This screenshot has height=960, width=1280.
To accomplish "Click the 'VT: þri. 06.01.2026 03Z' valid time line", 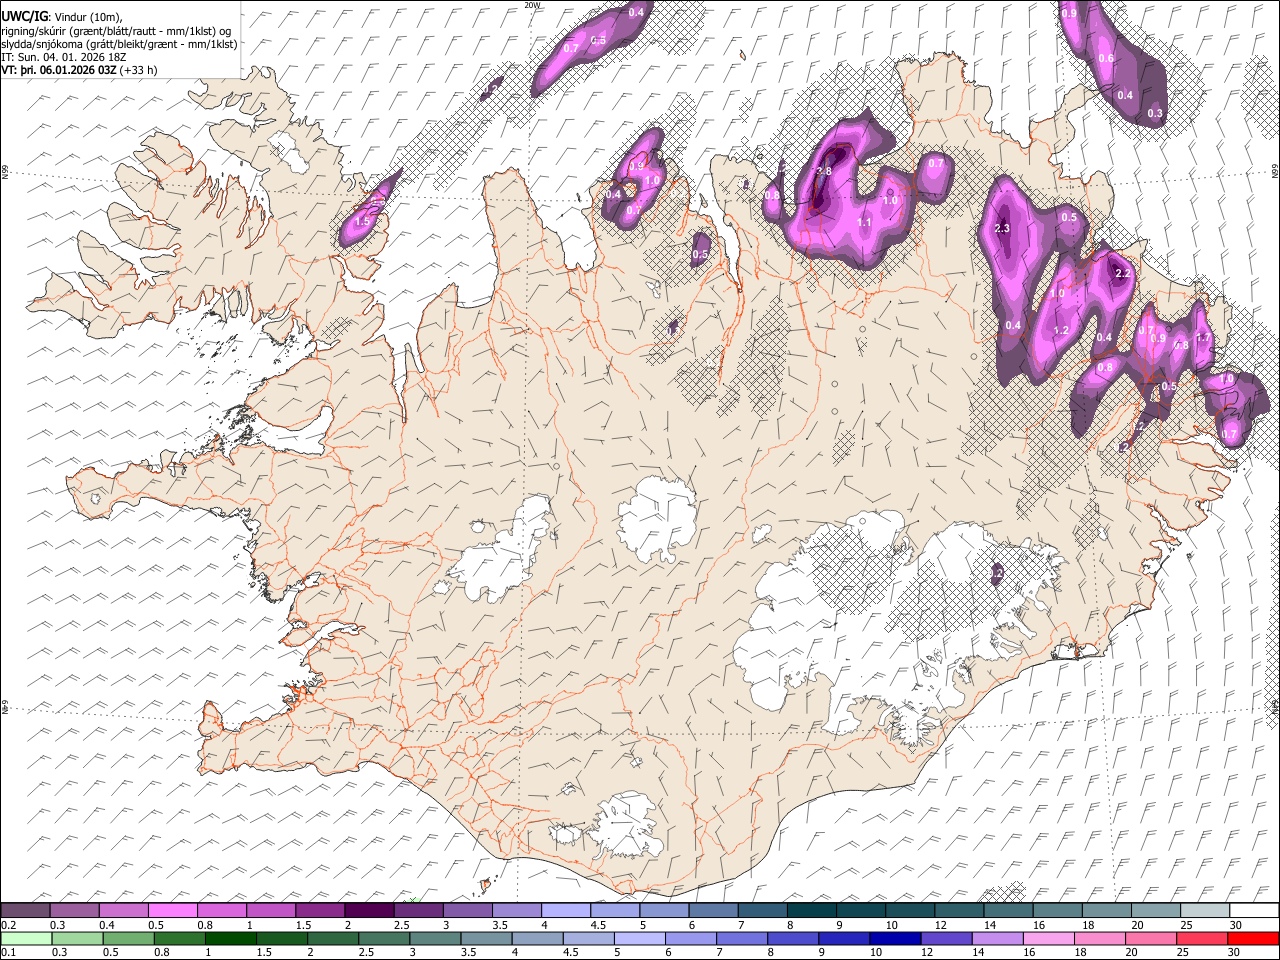I will (x=58, y=71).
